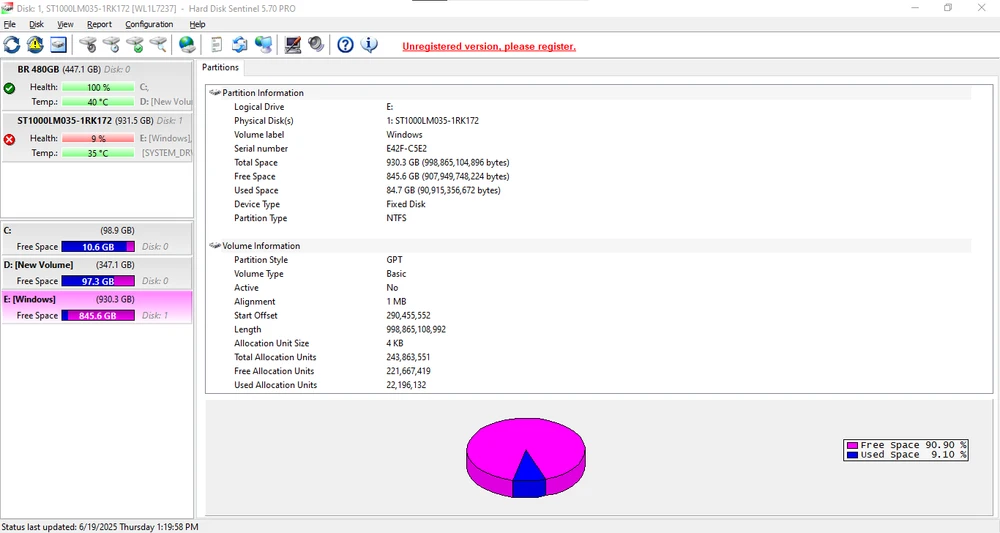Open the blue info bubble icon
Screen dimensions: 1000x533
369,45
